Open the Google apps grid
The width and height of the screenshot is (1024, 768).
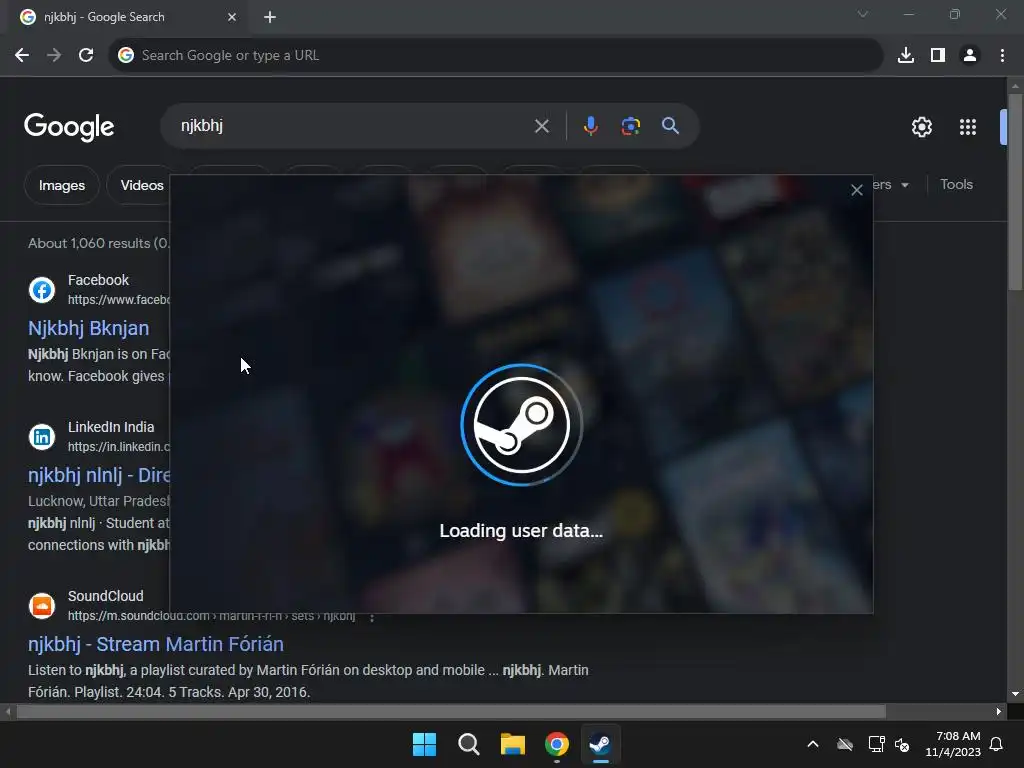coord(968,127)
